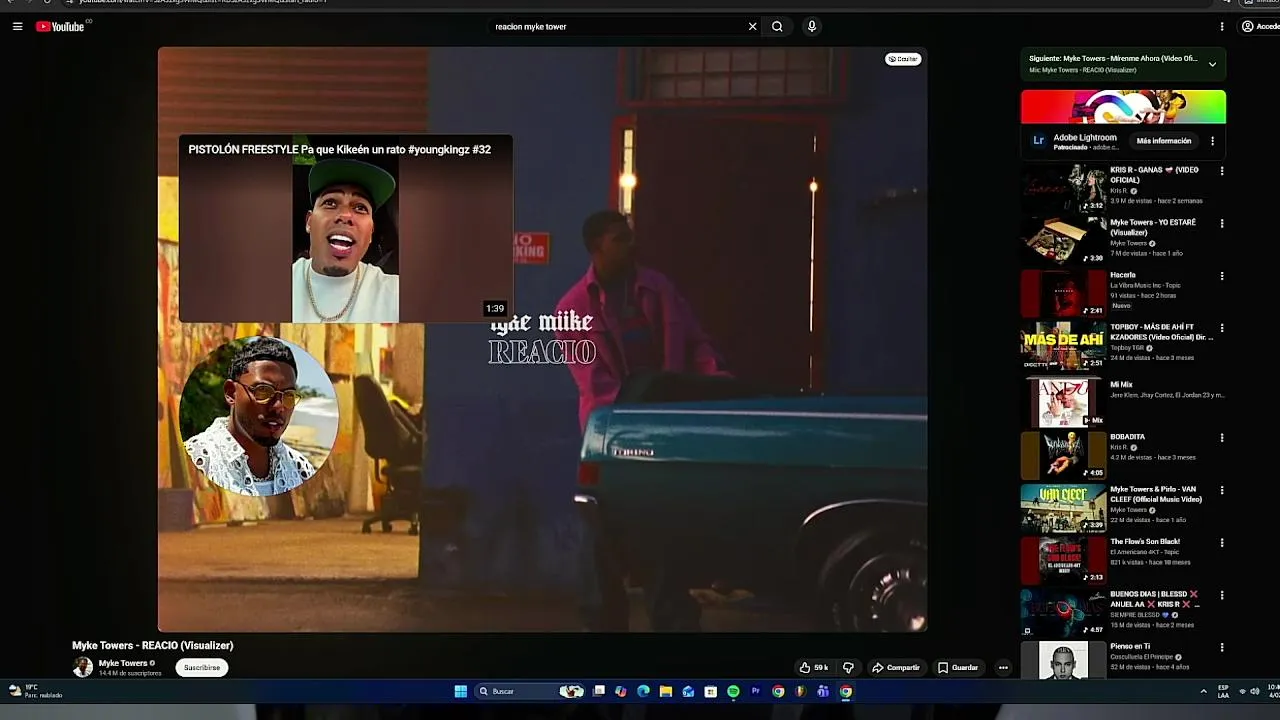
Task: Open Adobe Premiere Pro from the taskbar
Action: pyautogui.click(x=756, y=691)
